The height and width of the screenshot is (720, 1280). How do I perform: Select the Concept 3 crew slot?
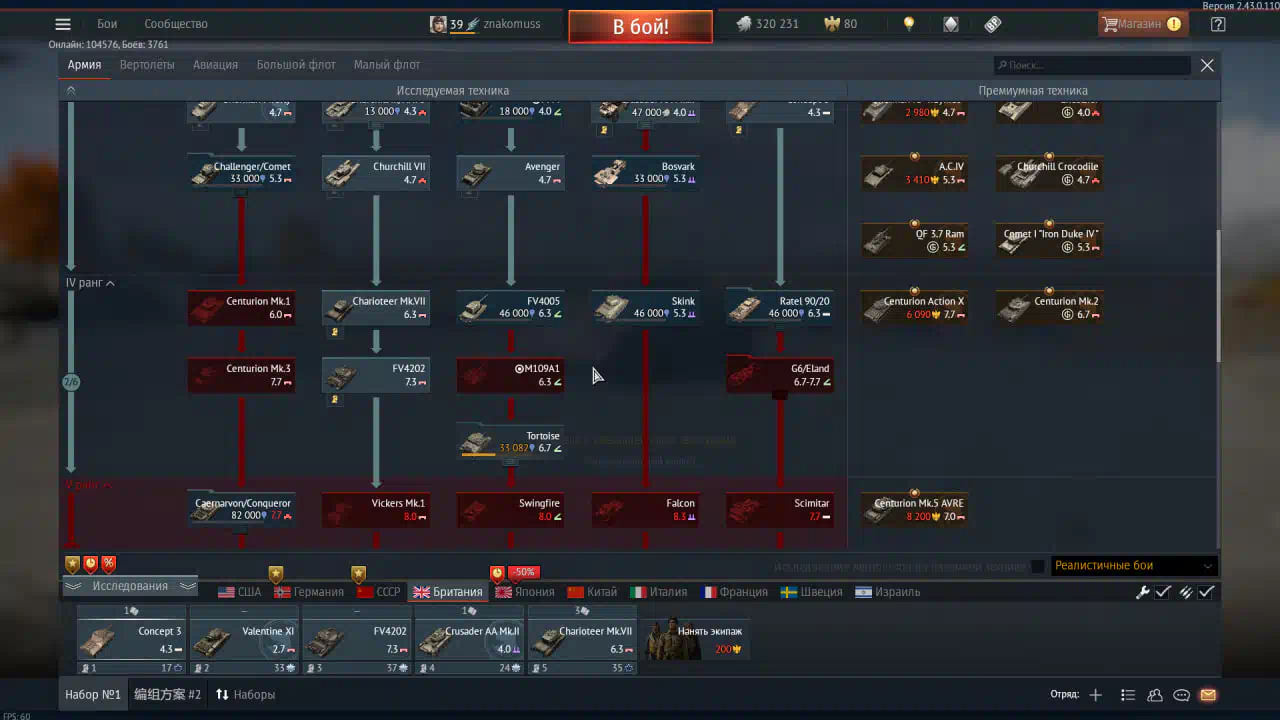[132, 639]
